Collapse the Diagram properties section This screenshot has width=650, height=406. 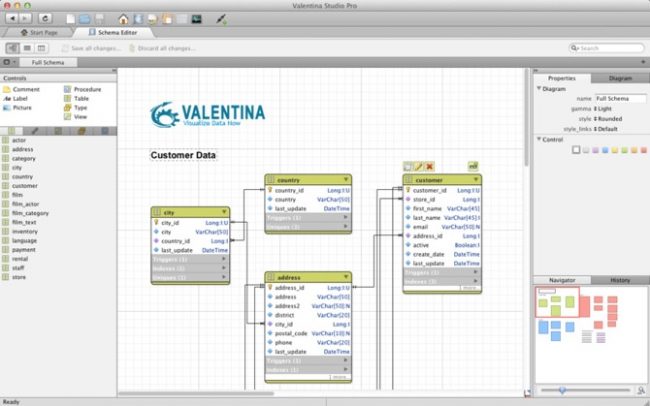[539, 89]
